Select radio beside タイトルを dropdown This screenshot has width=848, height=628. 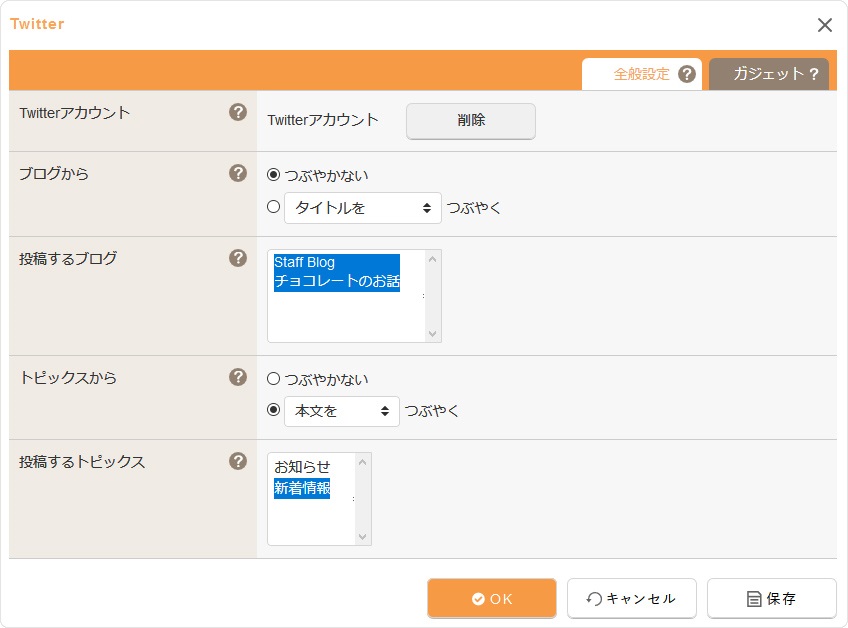click(x=274, y=207)
